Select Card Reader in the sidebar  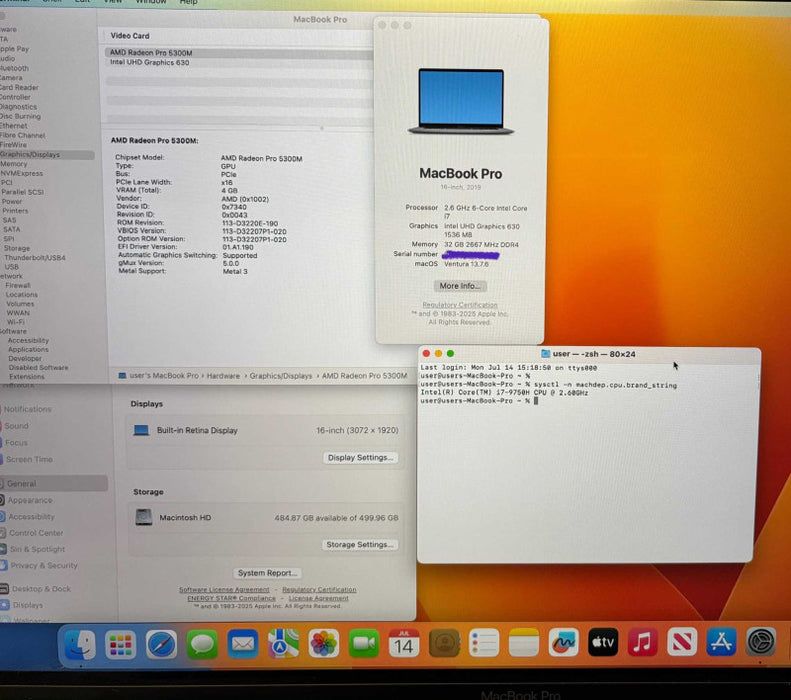[19, 87]
